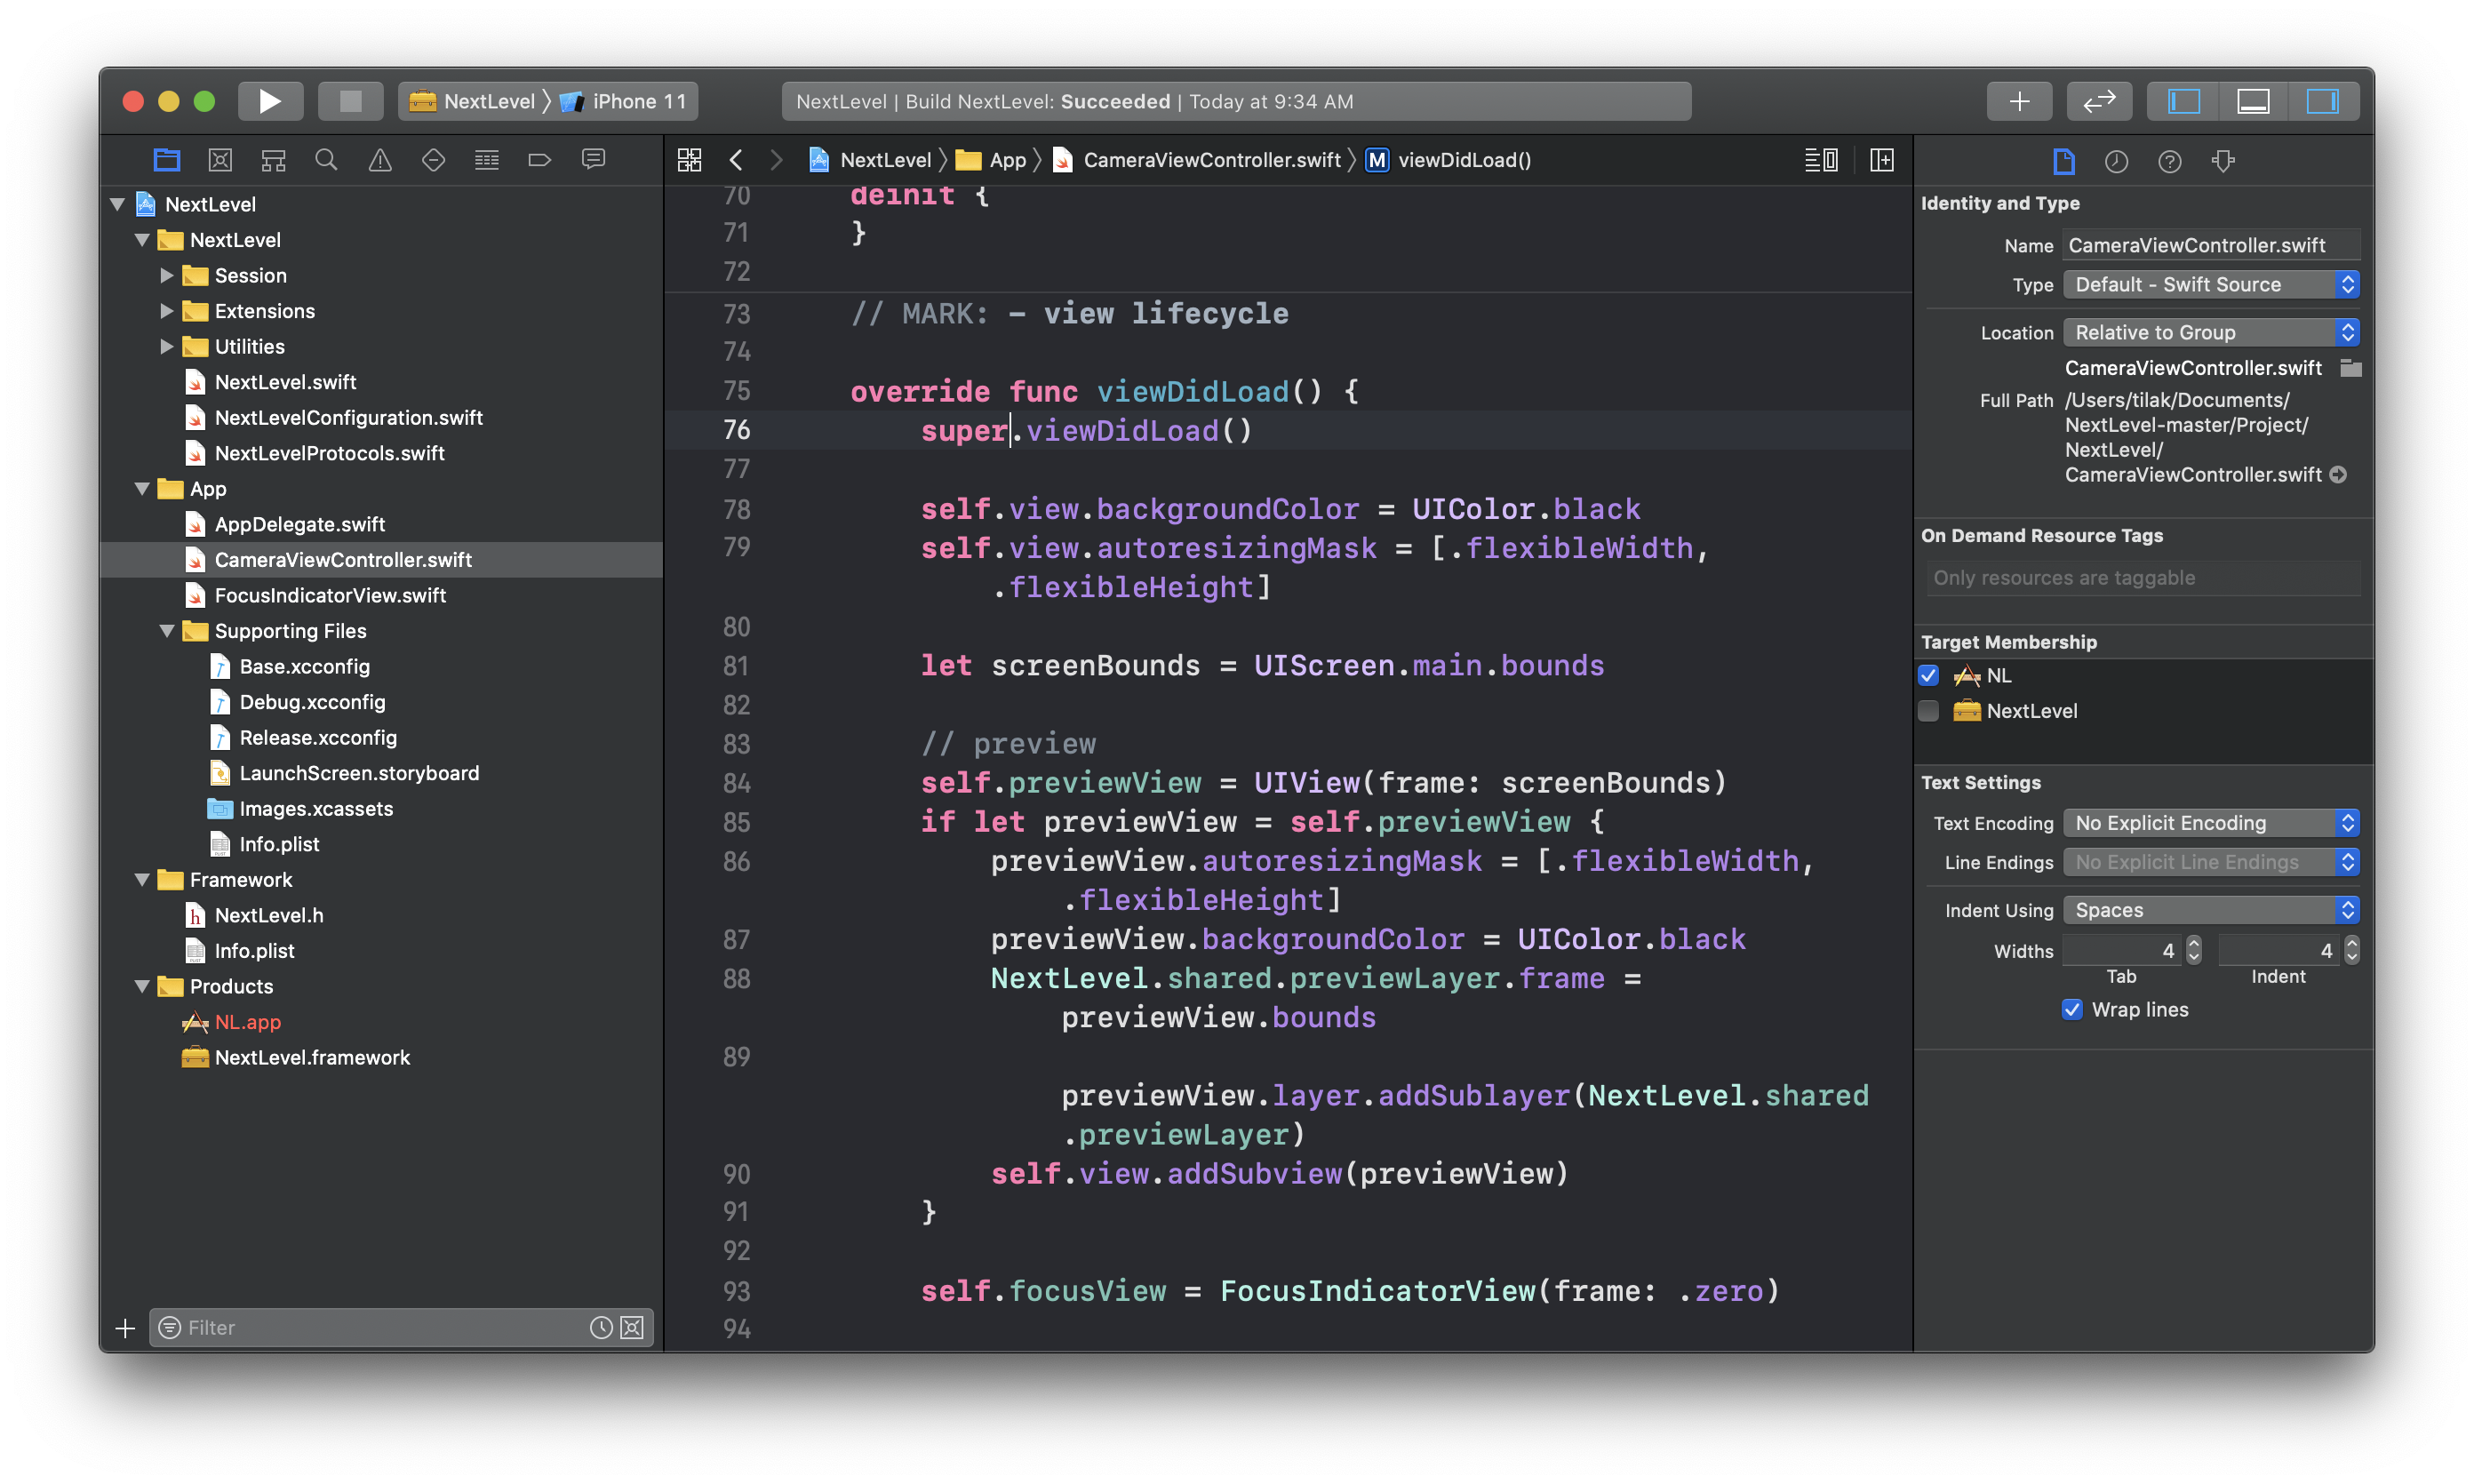The height and width of the screenshot is (1484, 2474).
Task: Uncheck the NL target membership
Action: pos(1929,676)
